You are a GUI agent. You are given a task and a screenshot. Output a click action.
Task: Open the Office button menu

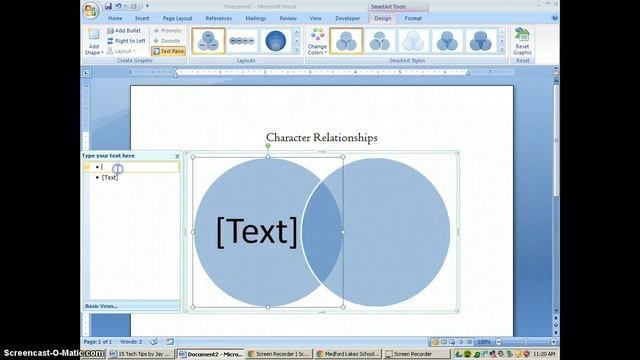[91, 10]
